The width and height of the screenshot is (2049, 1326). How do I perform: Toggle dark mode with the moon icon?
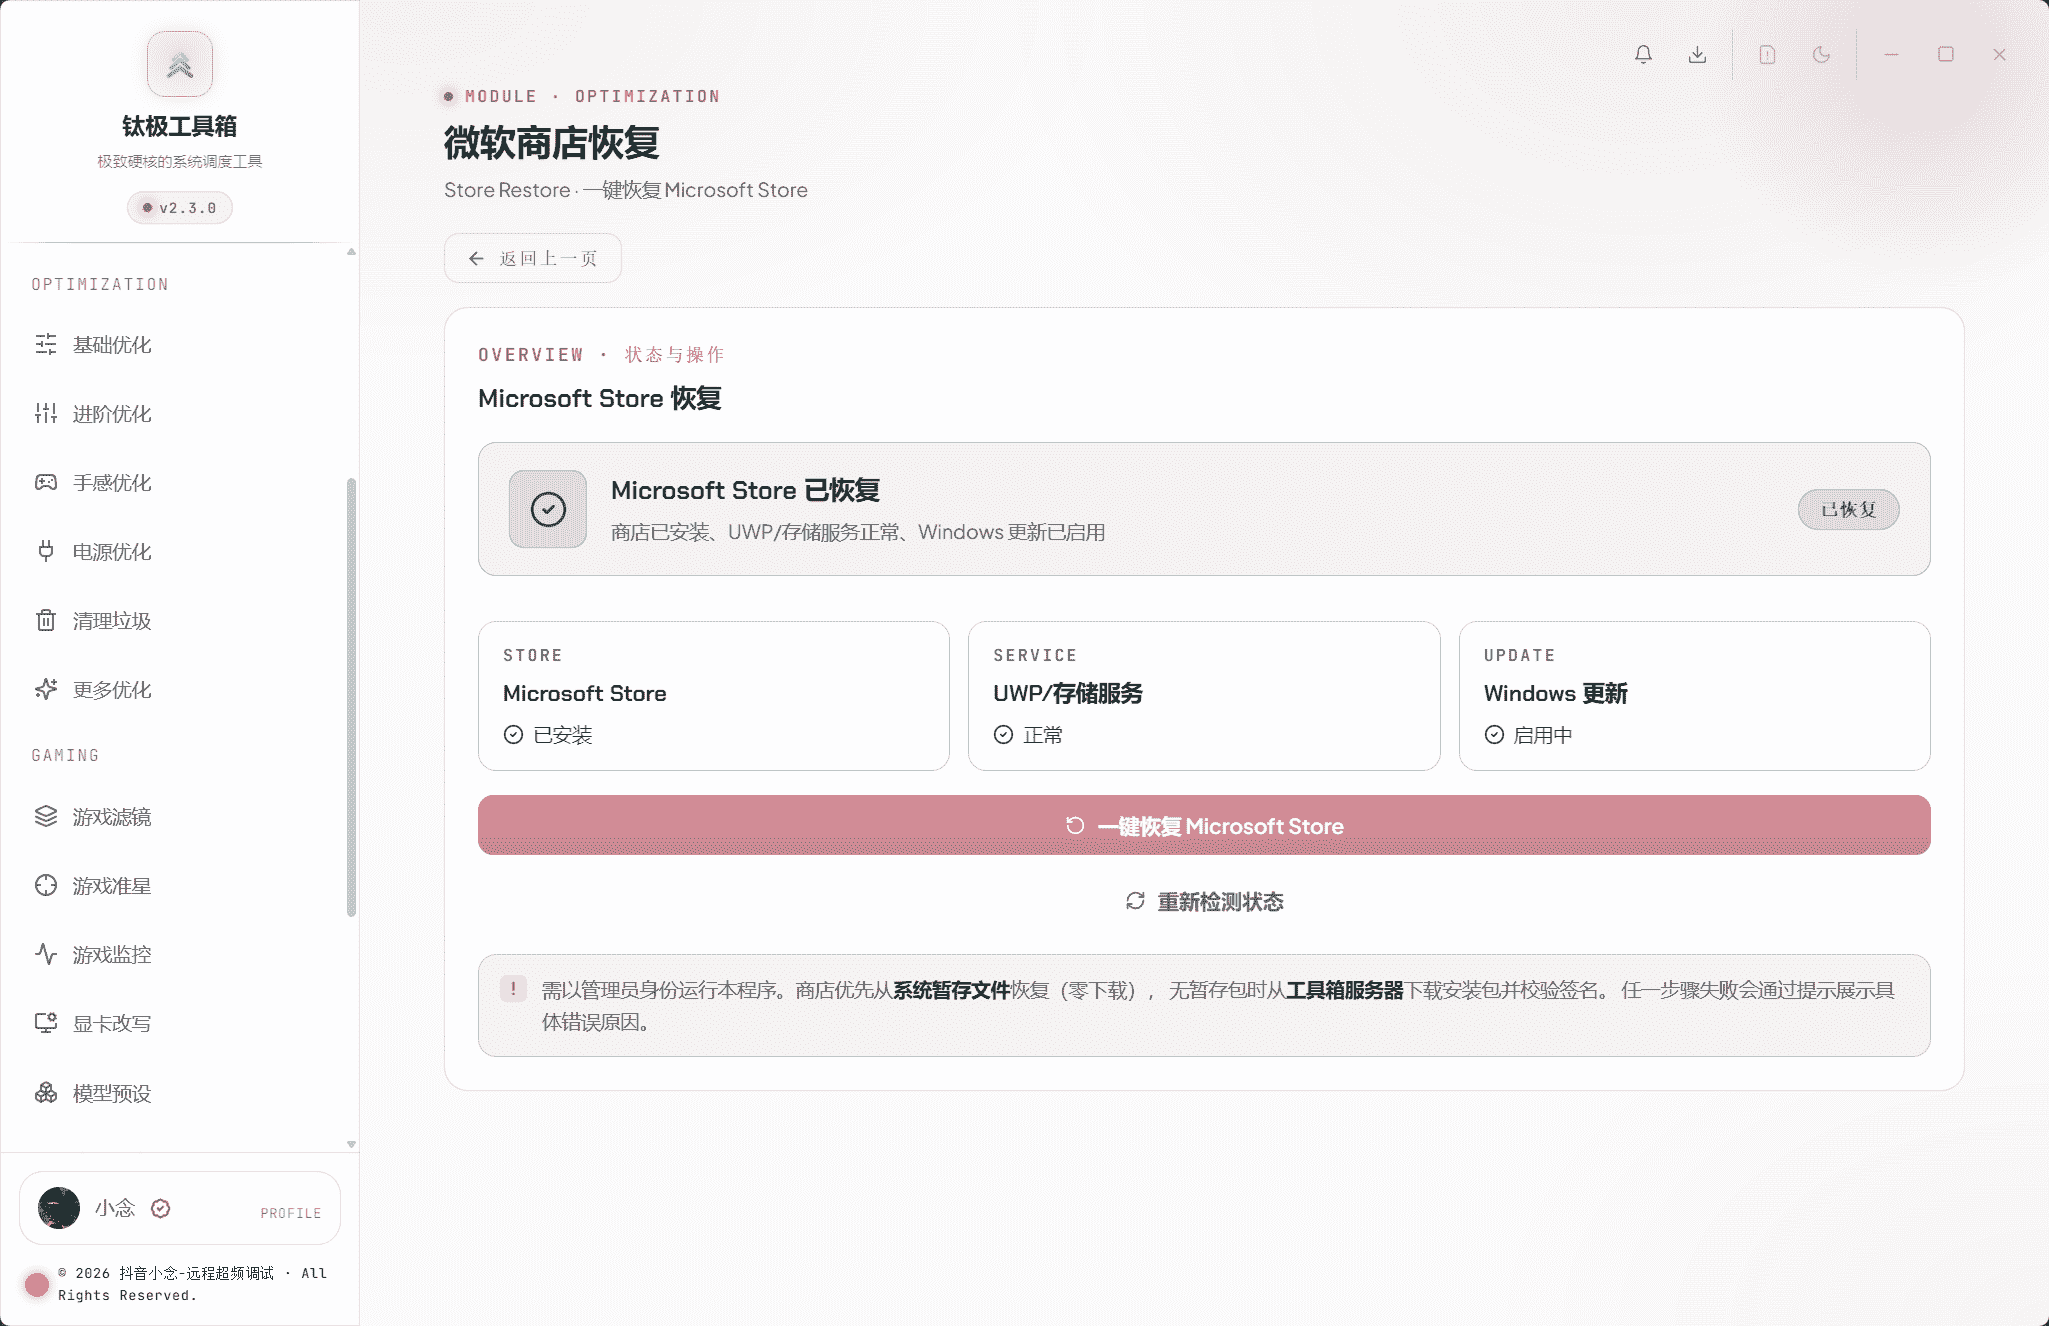coord(1821,54)
